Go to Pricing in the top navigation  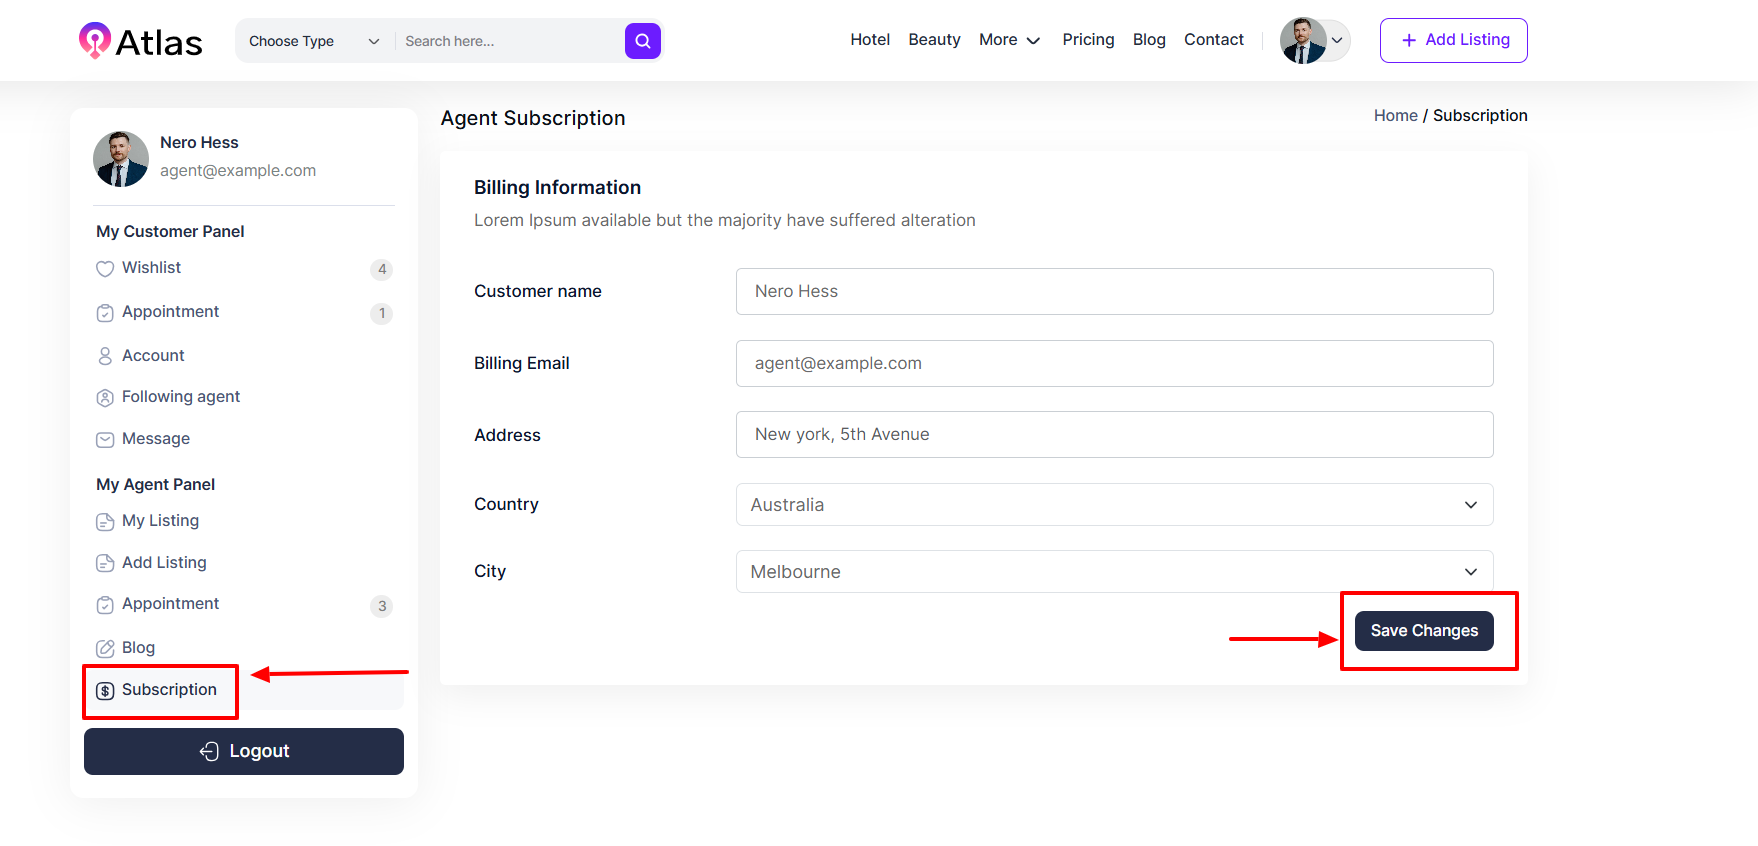(x=1088, y=40)
